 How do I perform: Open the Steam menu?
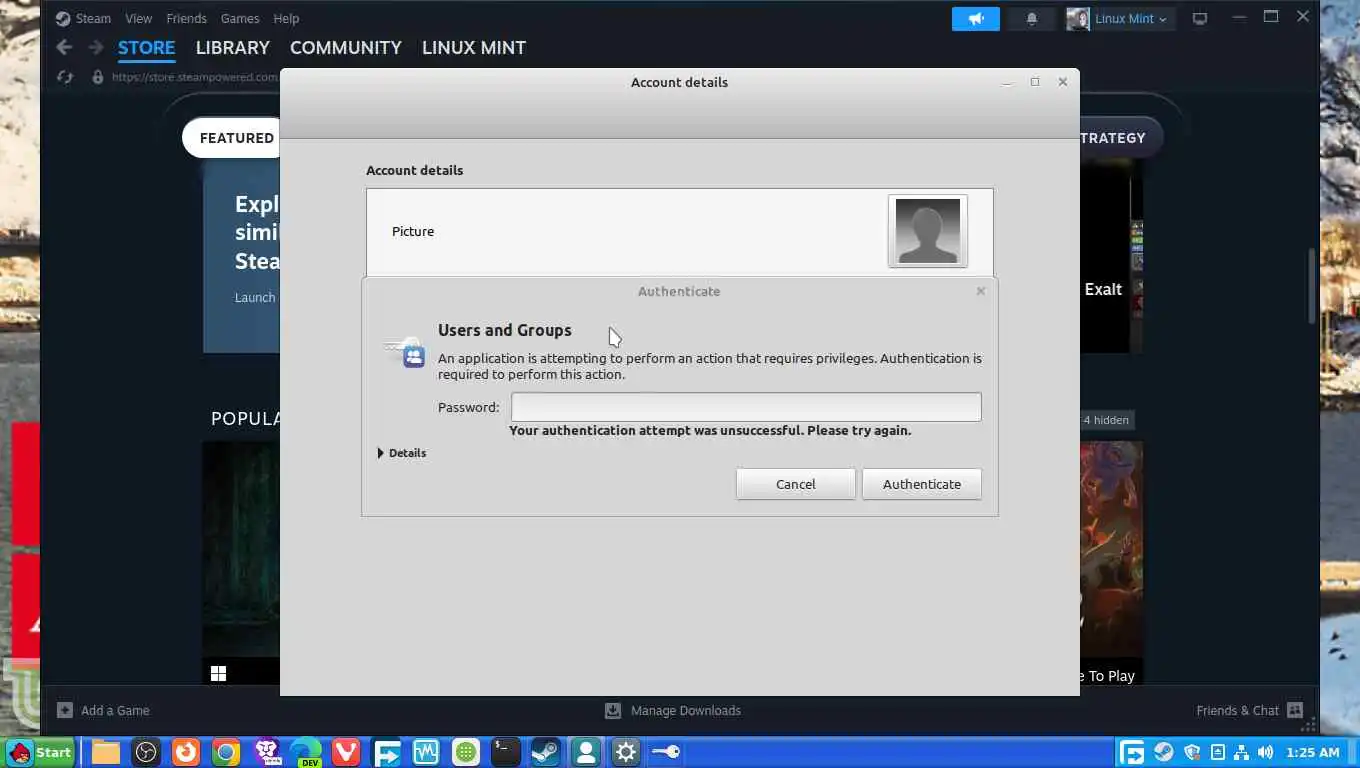(93, 19)
